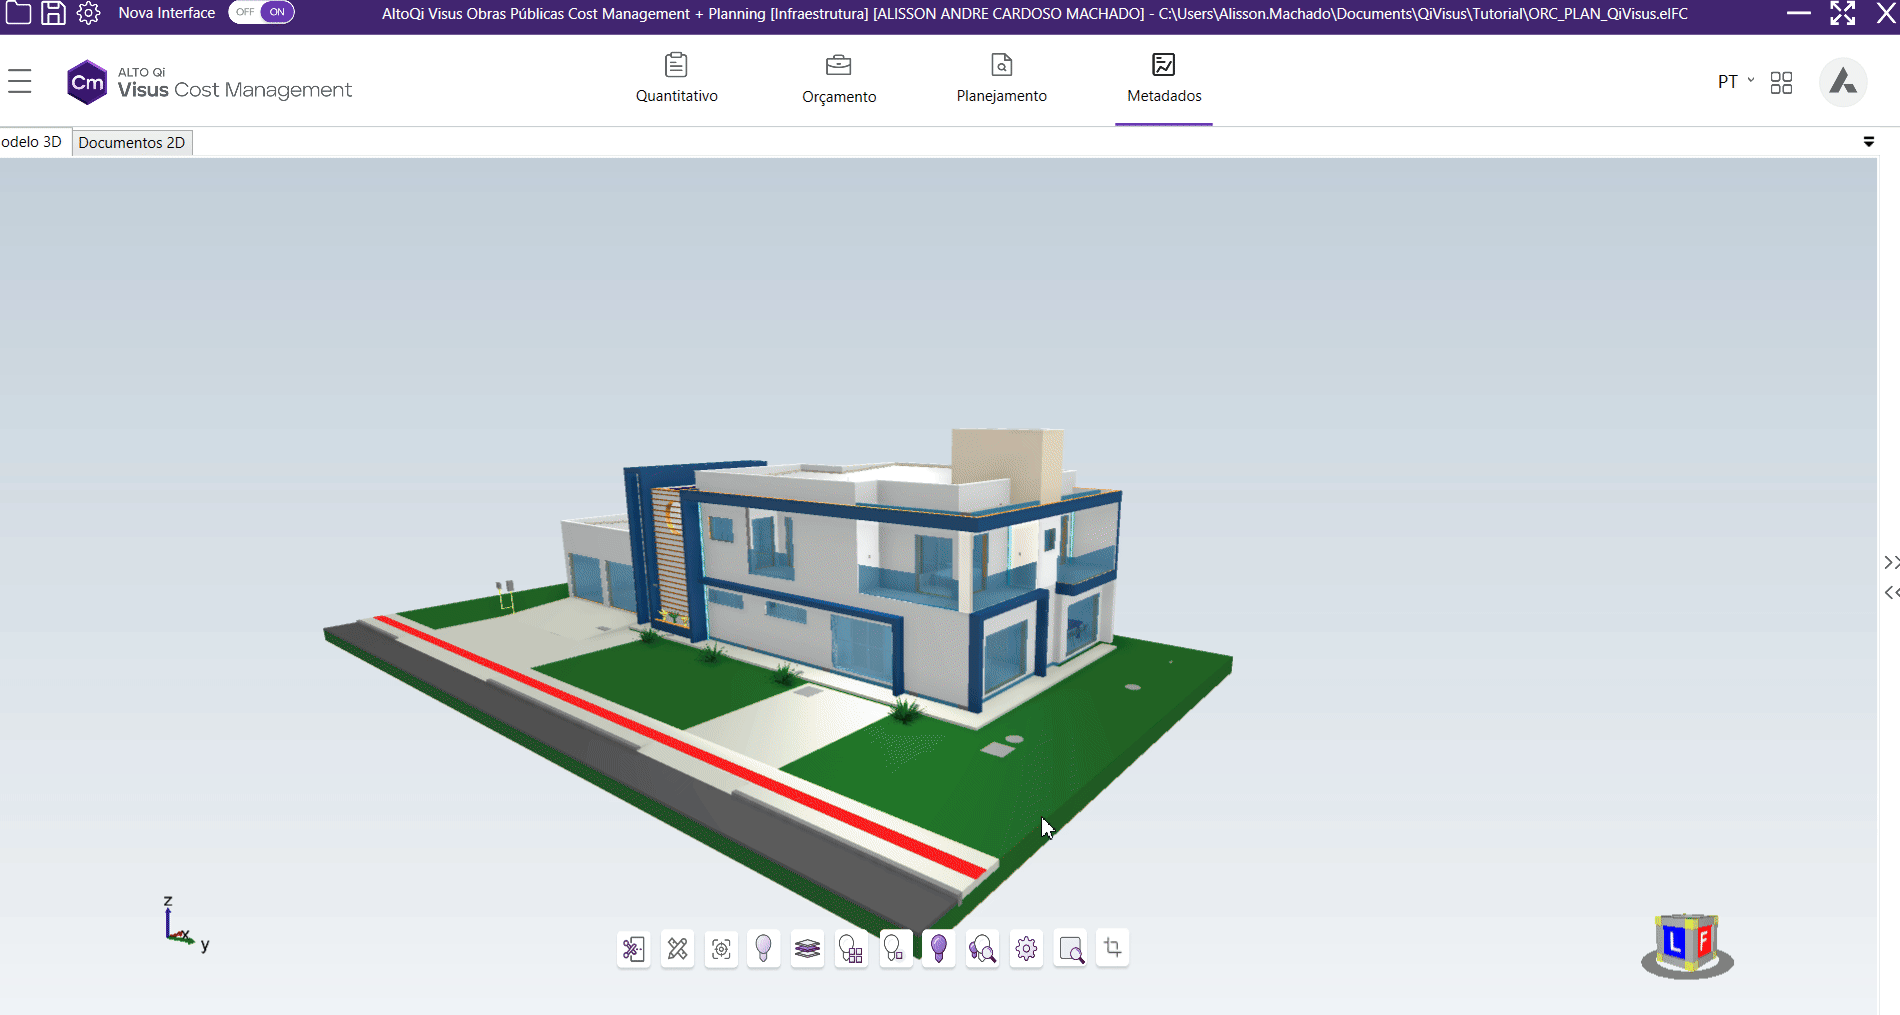Open the PT language dropdown
Screen dimensions: 1900x1015
click(1735, 82)
